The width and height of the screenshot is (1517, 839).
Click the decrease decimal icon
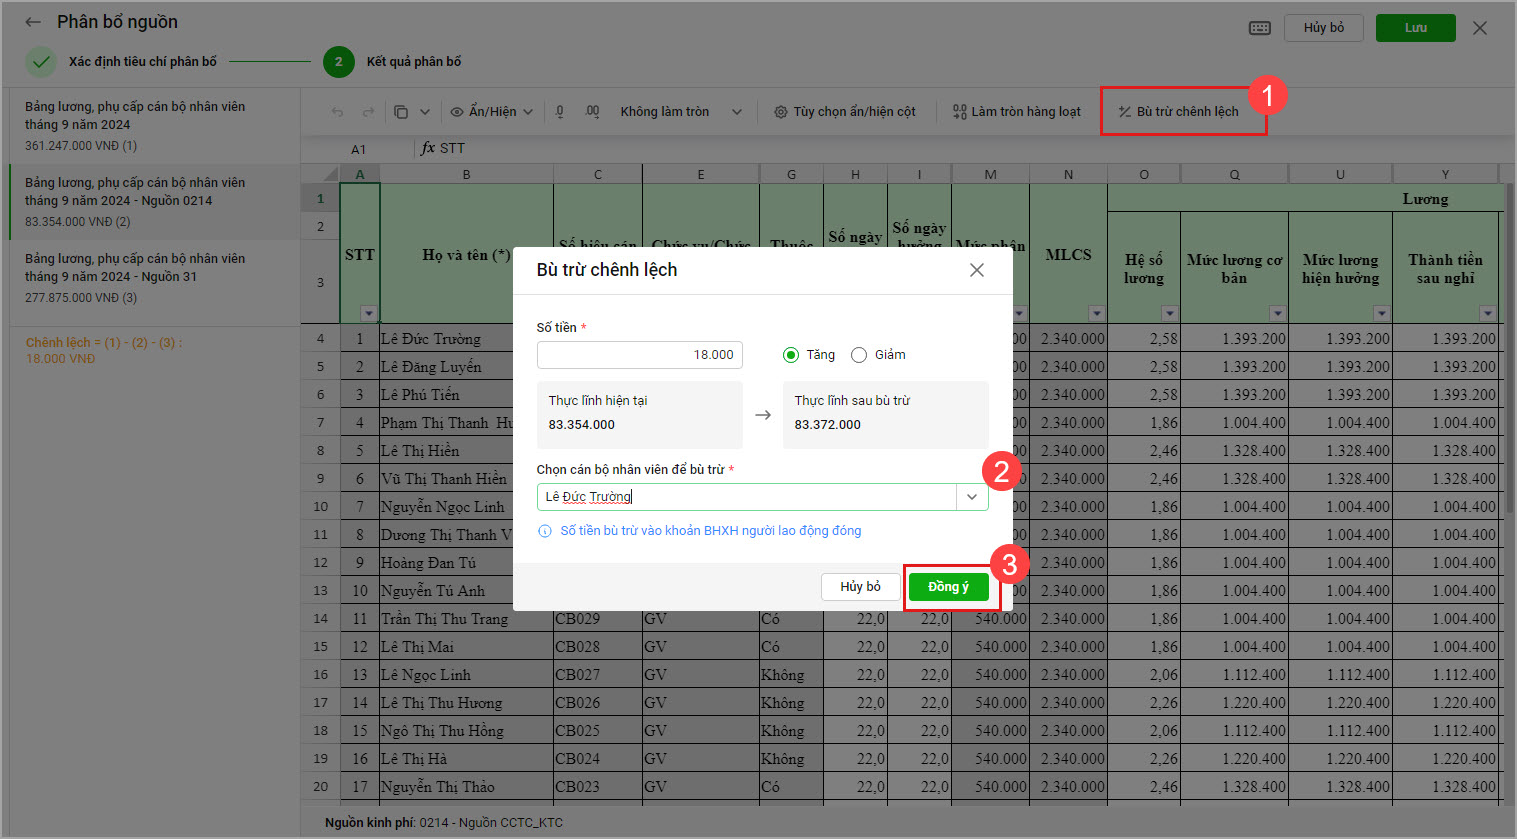tap(560, 112)
